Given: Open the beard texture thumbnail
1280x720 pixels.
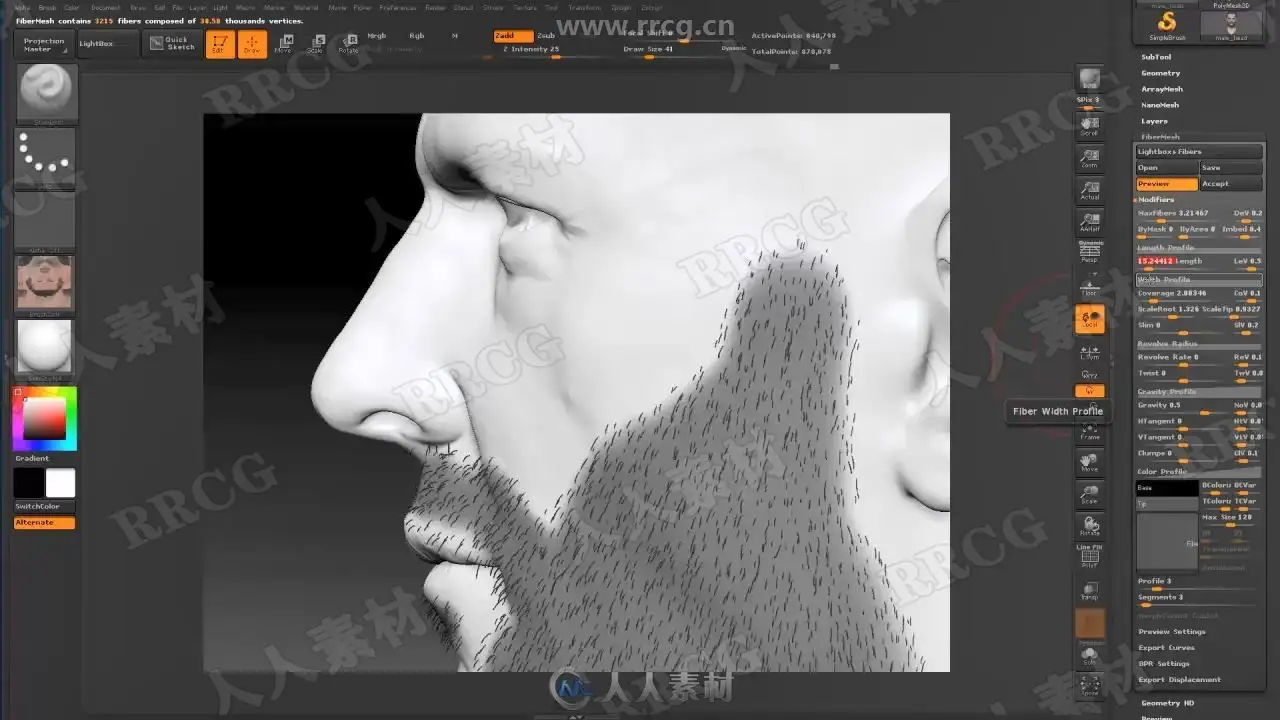Looking at the screenshot, I should pyautogui.click(x=47, y=286).
